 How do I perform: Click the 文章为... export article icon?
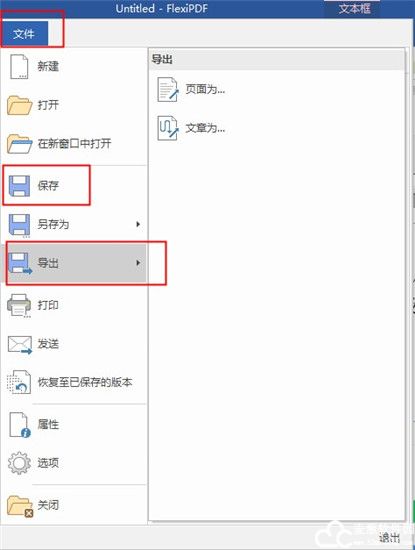click(168, 128)
